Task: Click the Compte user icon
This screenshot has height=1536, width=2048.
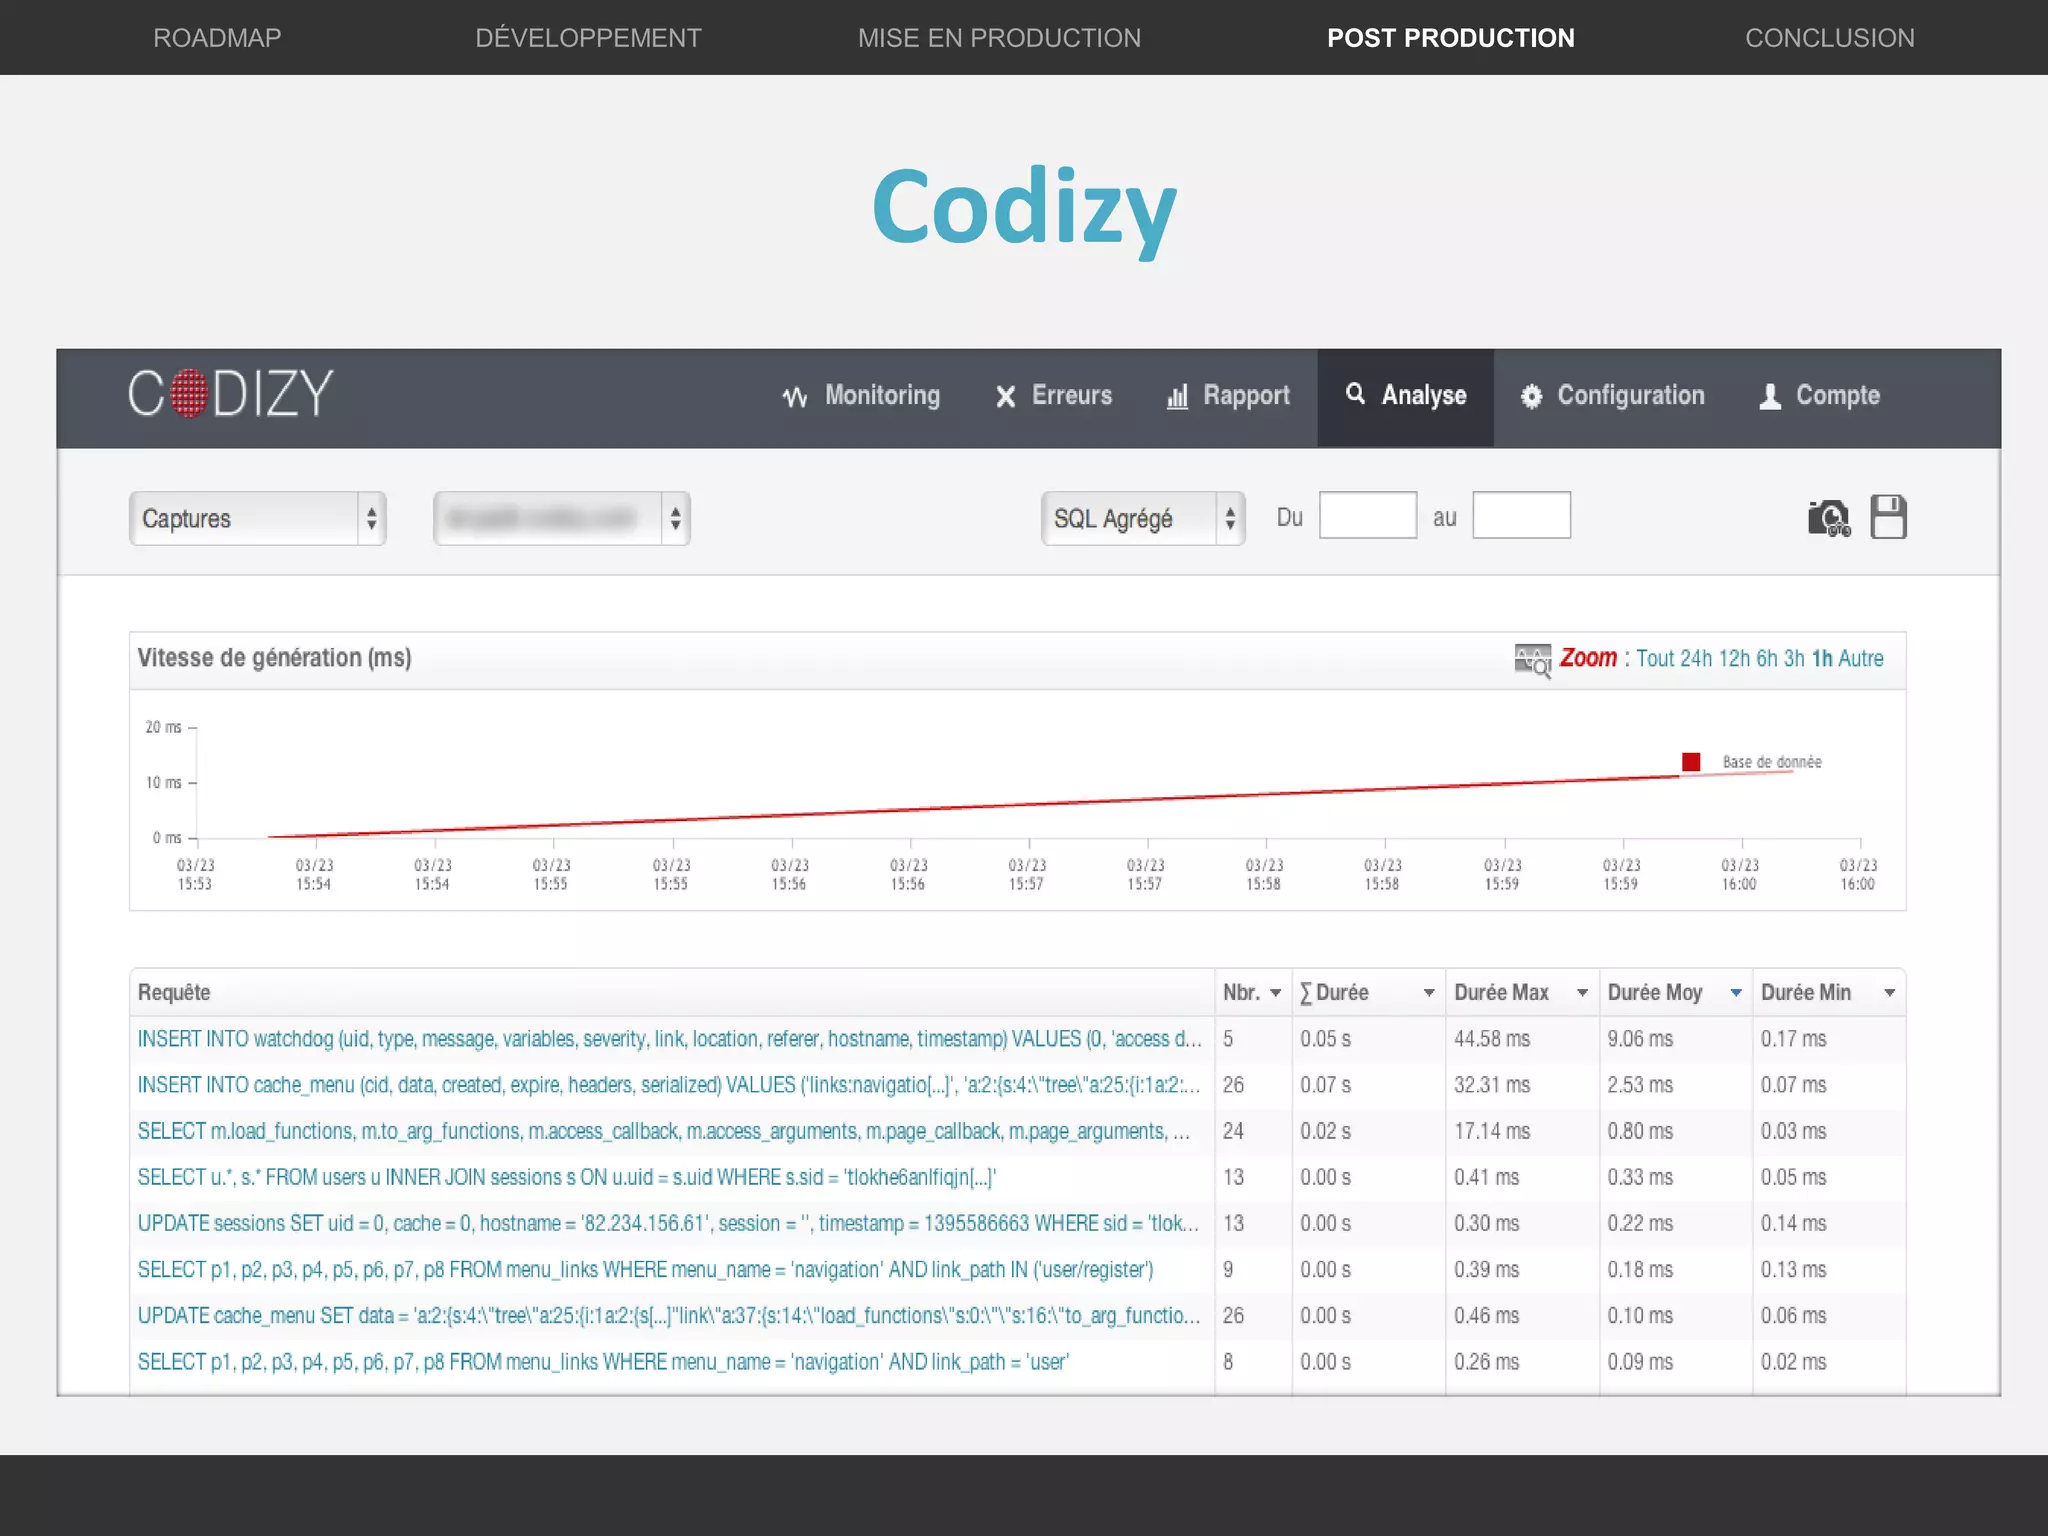Action: pyautogui.click(x=1770, y=397)
